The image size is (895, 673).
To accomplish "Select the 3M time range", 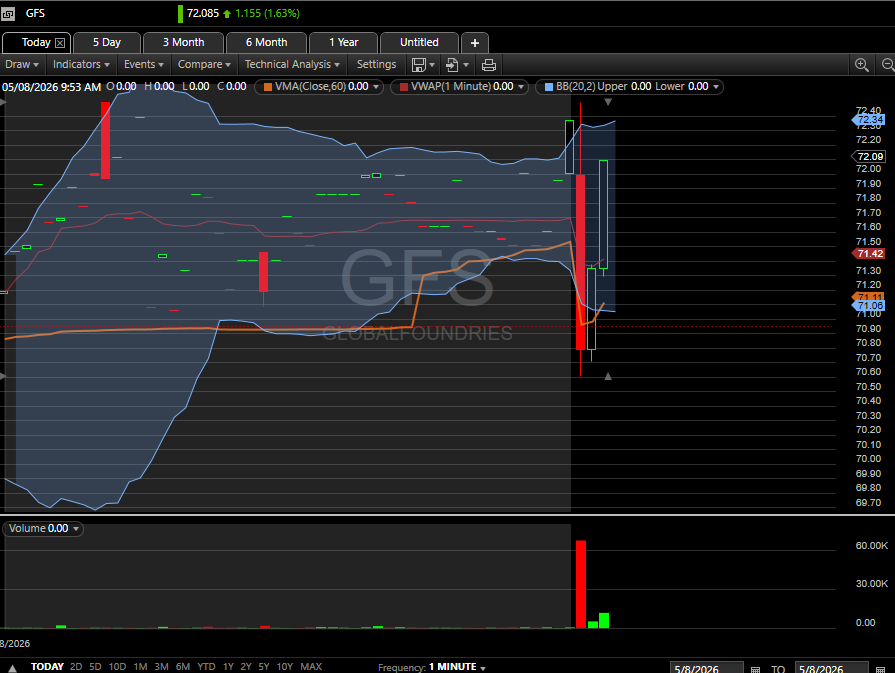I will tap(162, 666).
